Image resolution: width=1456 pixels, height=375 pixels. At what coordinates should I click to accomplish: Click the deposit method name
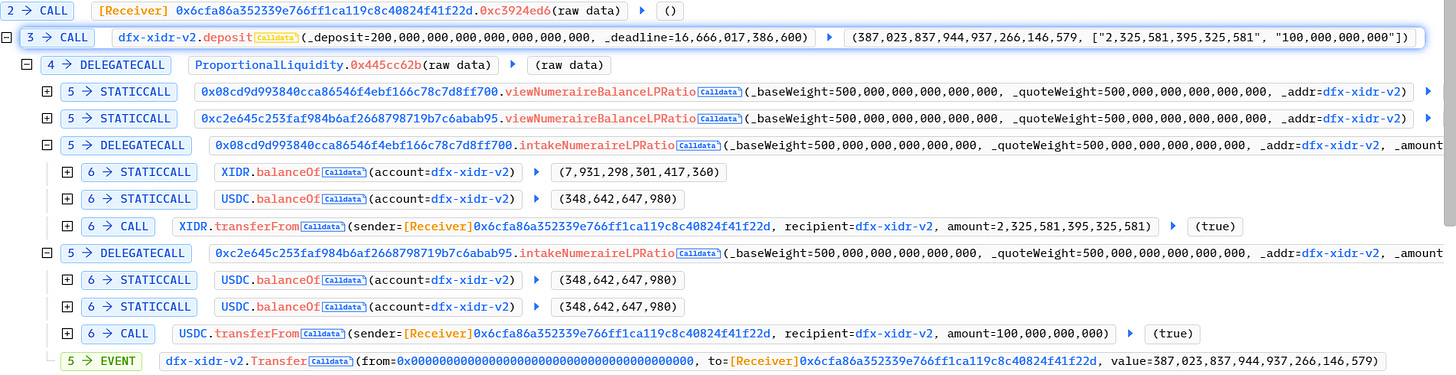tap(229, 38)
